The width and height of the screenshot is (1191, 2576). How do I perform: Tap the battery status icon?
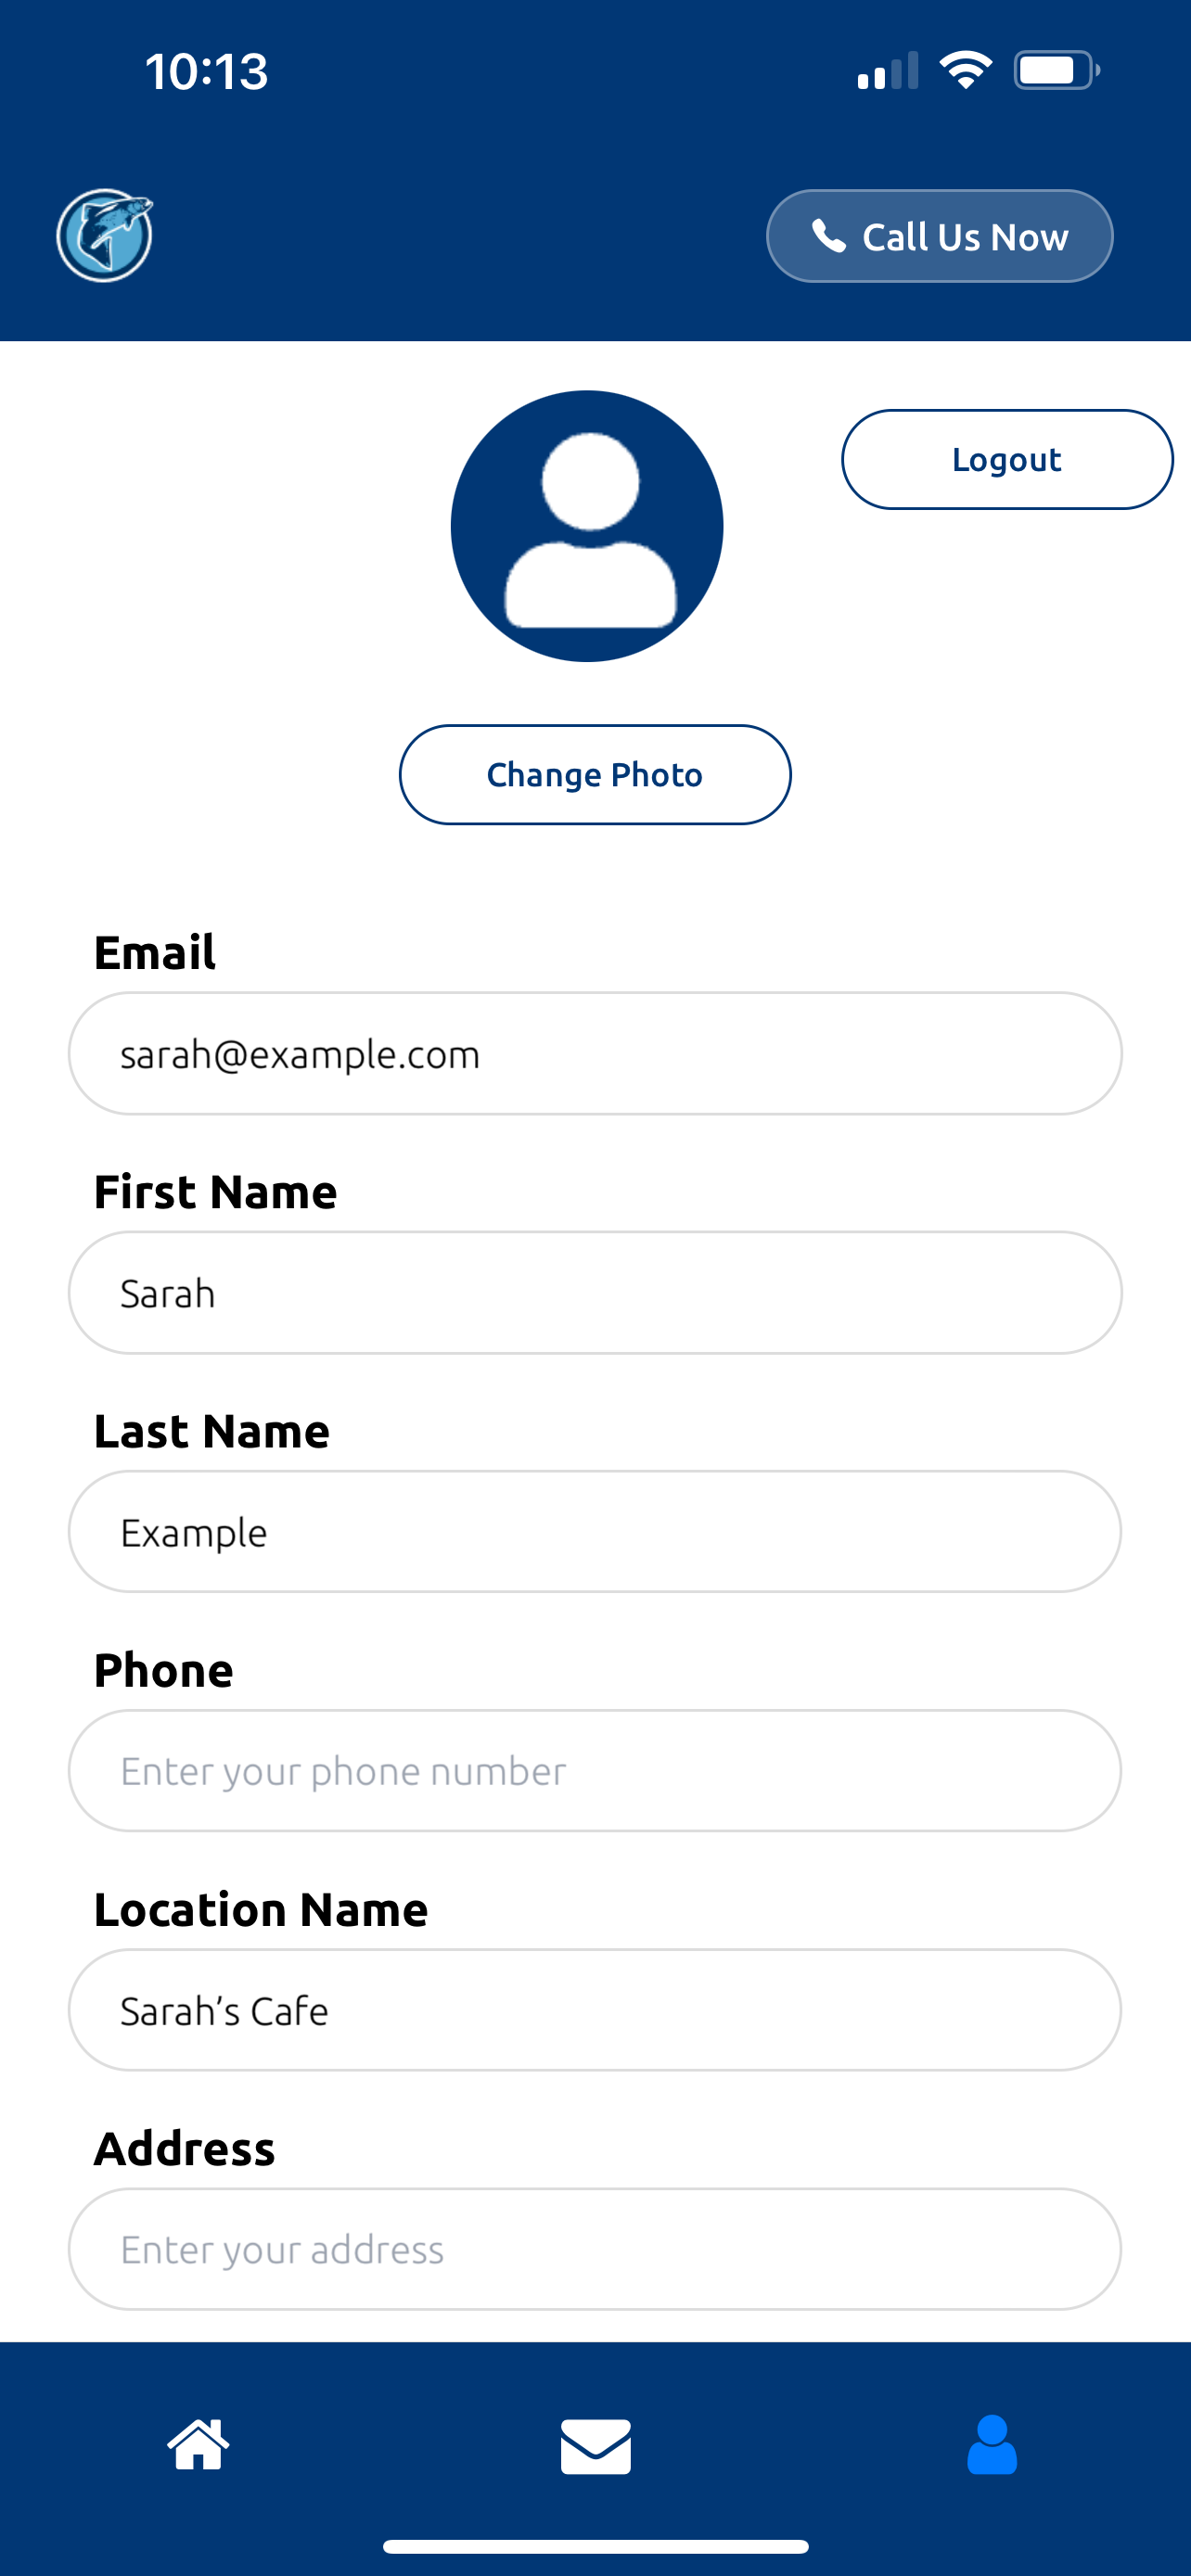[1057, 70]
